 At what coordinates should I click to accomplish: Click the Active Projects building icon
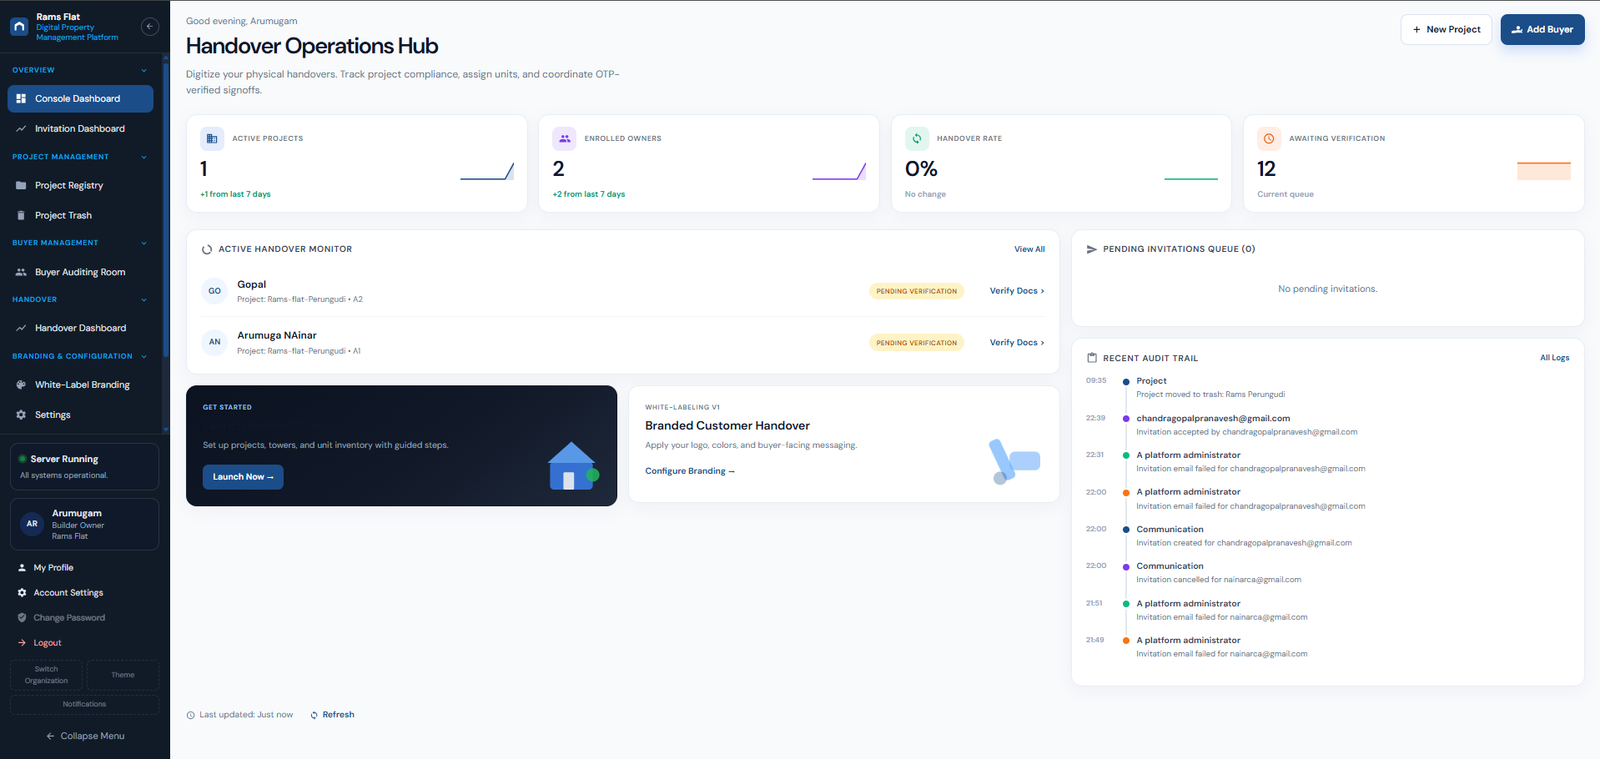[212, 139]
